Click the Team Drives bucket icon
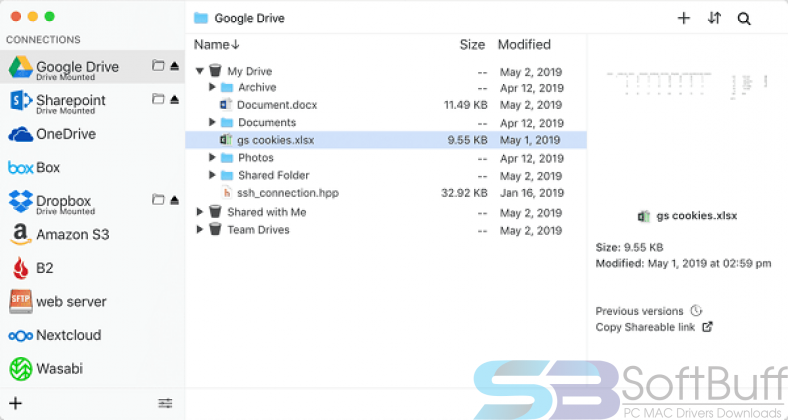788x420 pixels. tap(215, 229)
